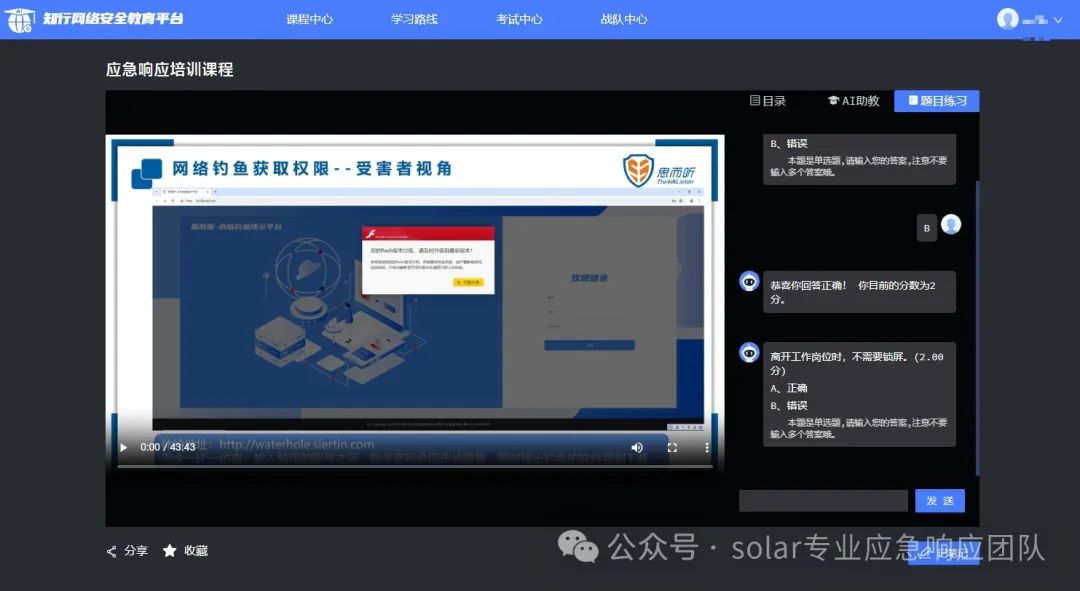Play the course video
Image resolution: width=1080 pixels, height=591 pixels.
pyautogui.click(x=123, y=447)
